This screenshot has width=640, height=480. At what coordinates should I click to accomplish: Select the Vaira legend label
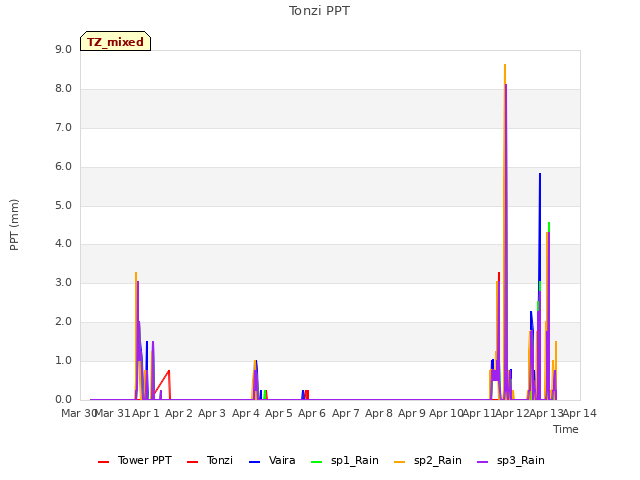282,460
